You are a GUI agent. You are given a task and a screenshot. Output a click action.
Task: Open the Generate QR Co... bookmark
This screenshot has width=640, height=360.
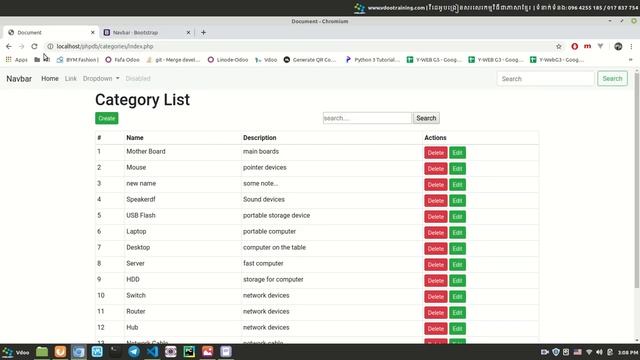(x=310, y=60)
